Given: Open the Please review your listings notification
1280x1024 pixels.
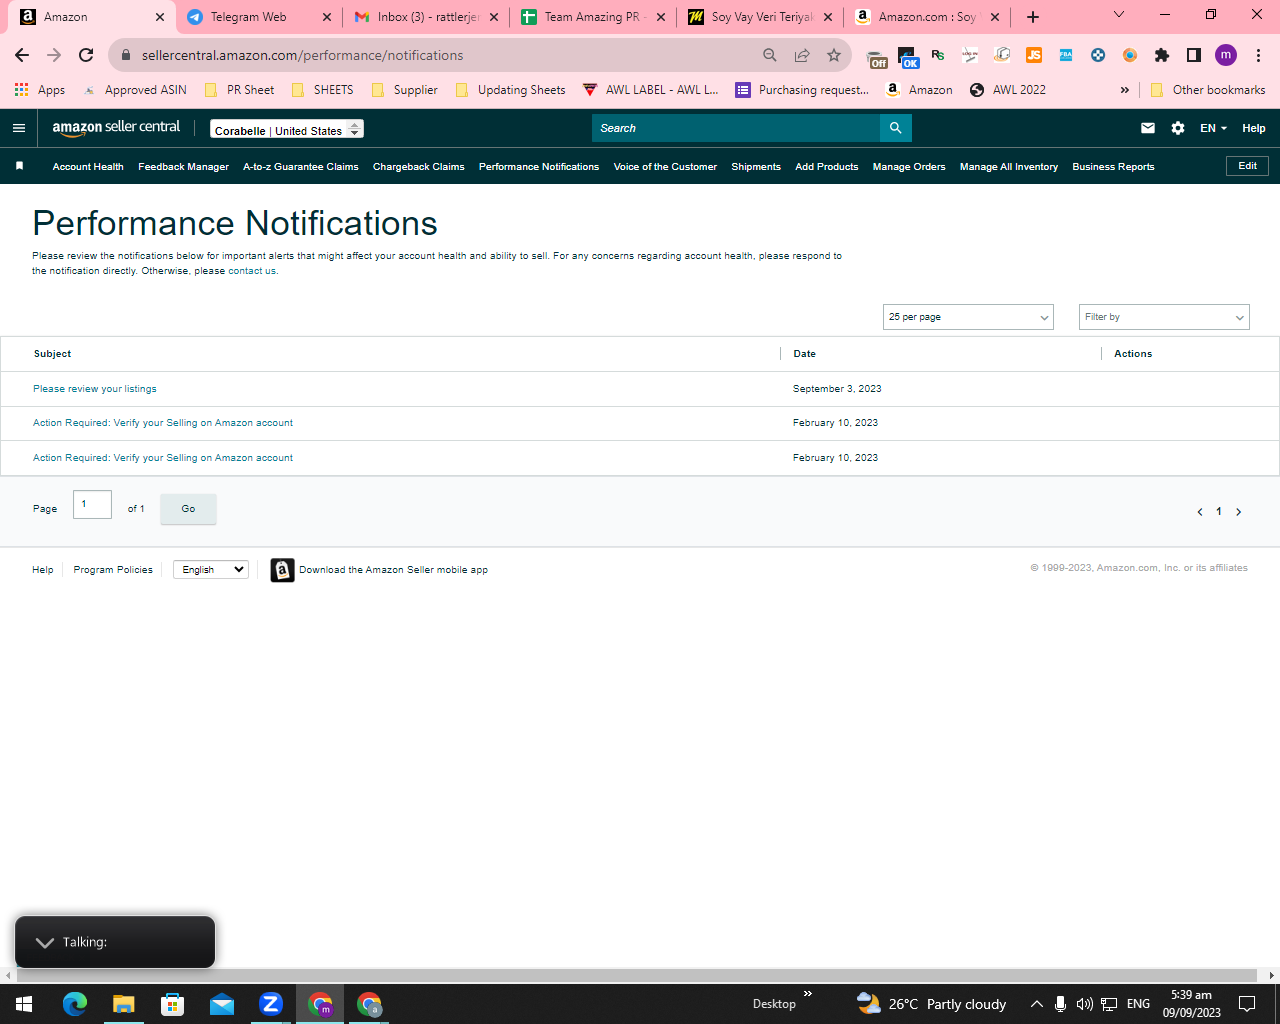Looking at the screenshot, I should [x=95, y=389].
